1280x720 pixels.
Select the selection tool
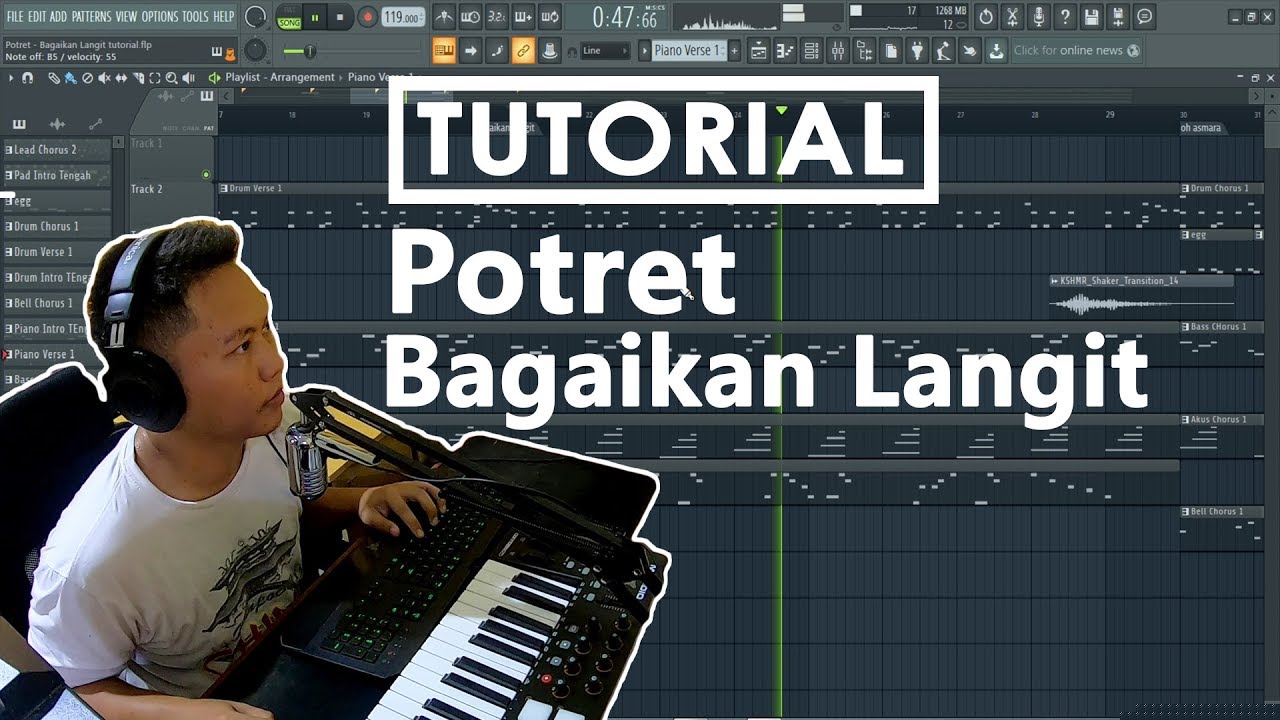(x=154, y=78)
